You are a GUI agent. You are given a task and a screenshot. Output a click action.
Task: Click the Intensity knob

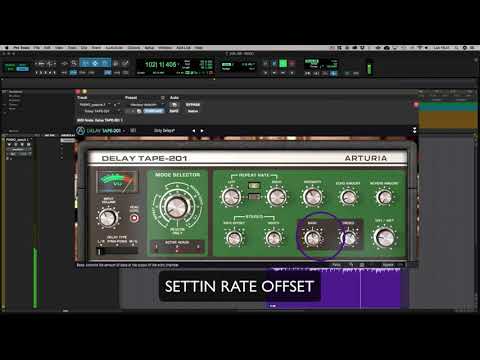click(312, 196)
